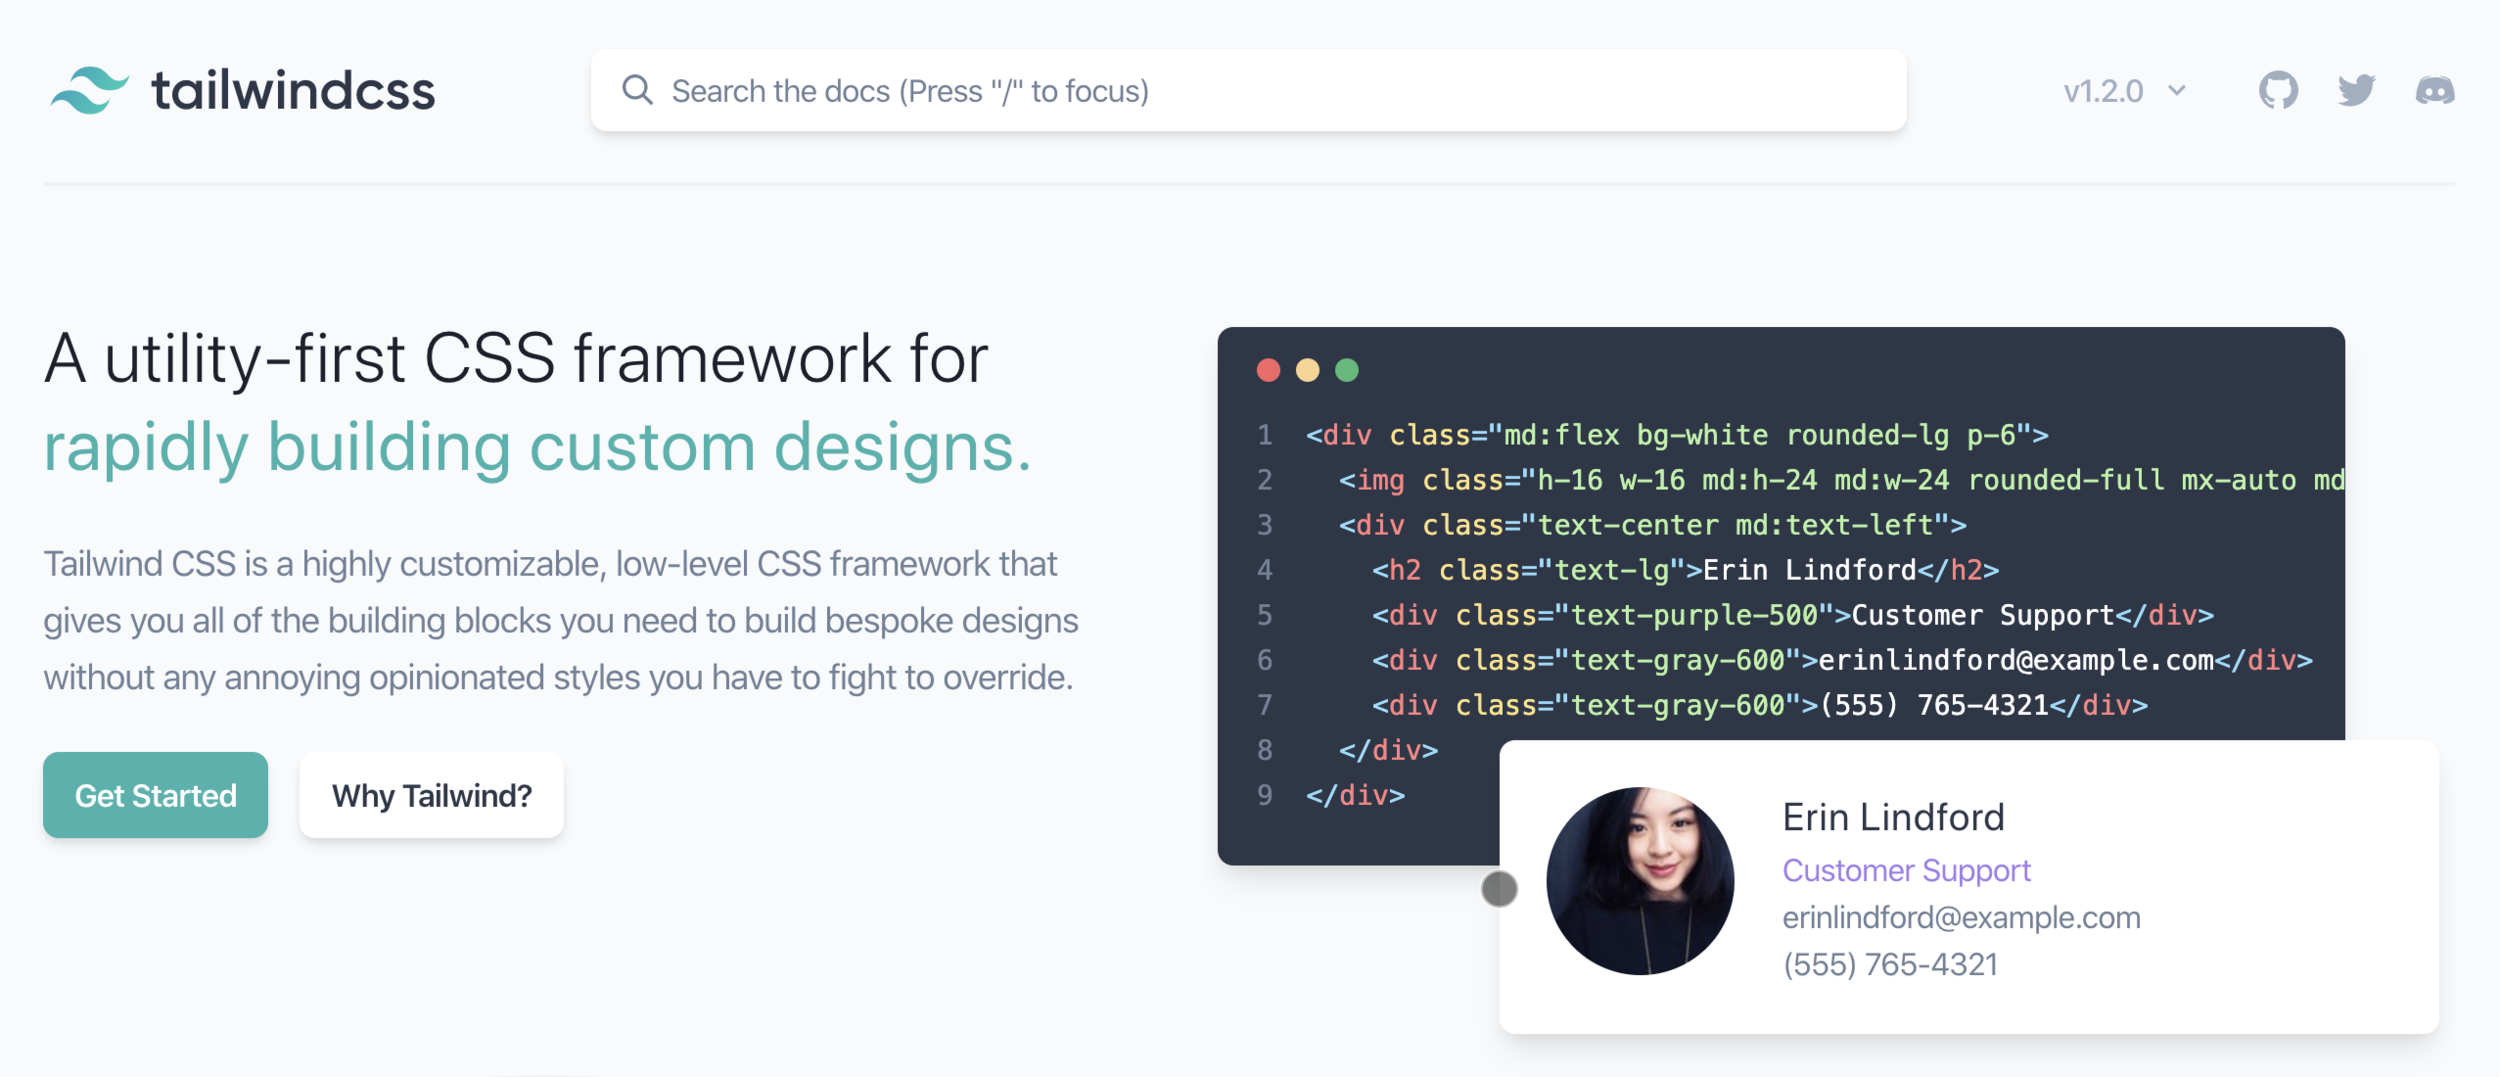Click the Erin Lindford name on card
The height and width of the screenshot is (1077, 2500).
coord(1893,817)
